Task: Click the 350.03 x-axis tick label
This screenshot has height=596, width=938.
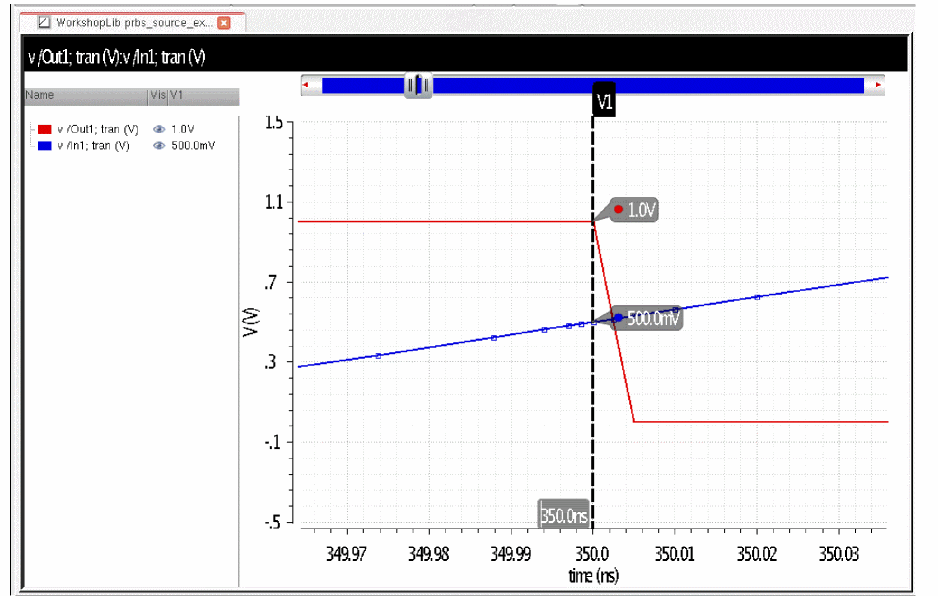Action: pos(839,554)
